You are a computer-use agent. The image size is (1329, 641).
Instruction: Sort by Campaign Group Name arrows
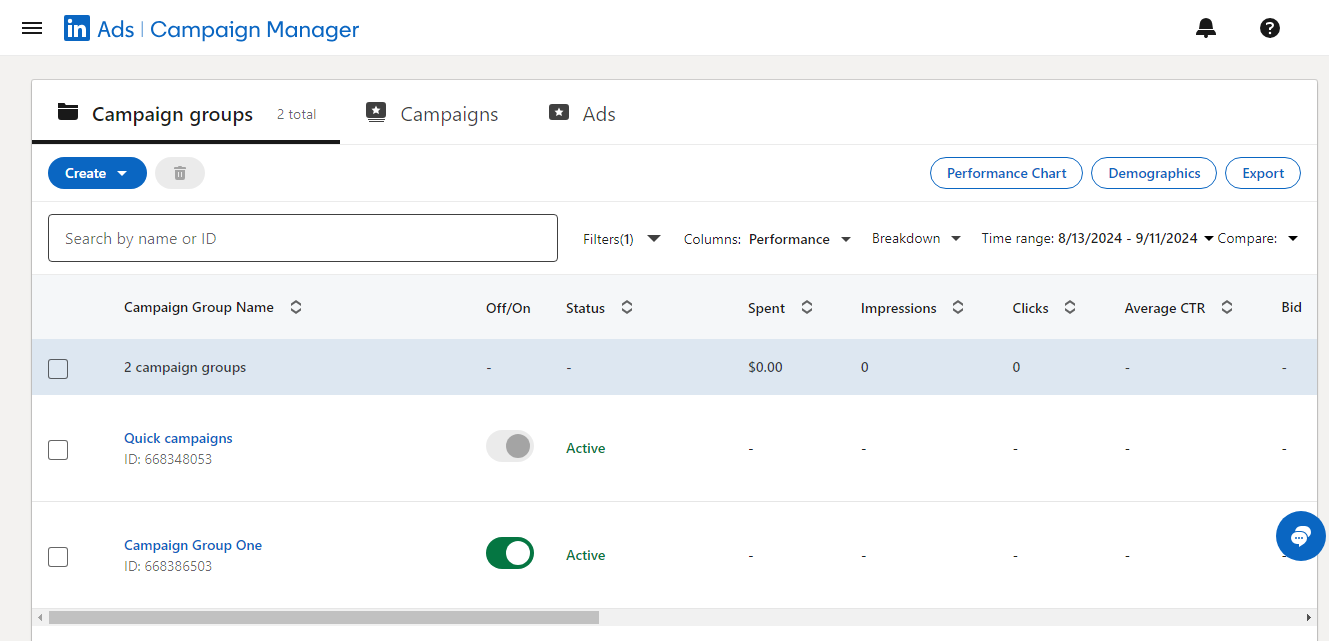tap(296, 308)
